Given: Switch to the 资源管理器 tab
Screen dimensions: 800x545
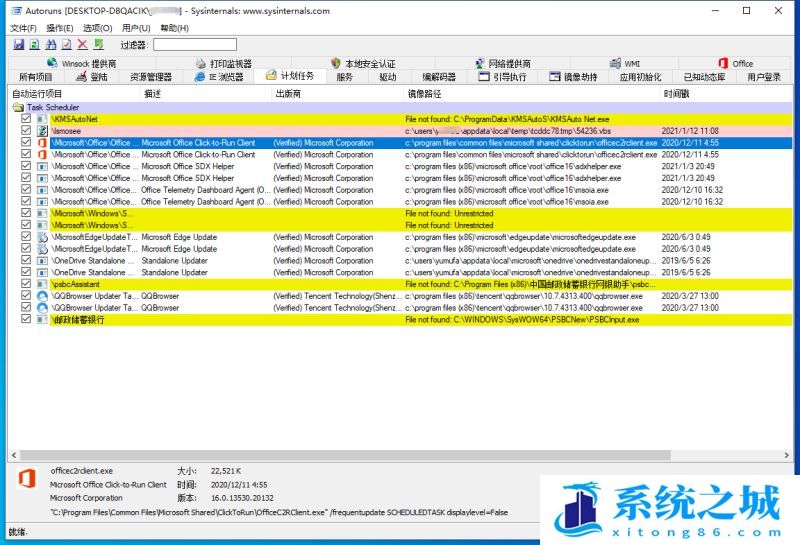Looking at the screenshot, I should tap(151, 77).
